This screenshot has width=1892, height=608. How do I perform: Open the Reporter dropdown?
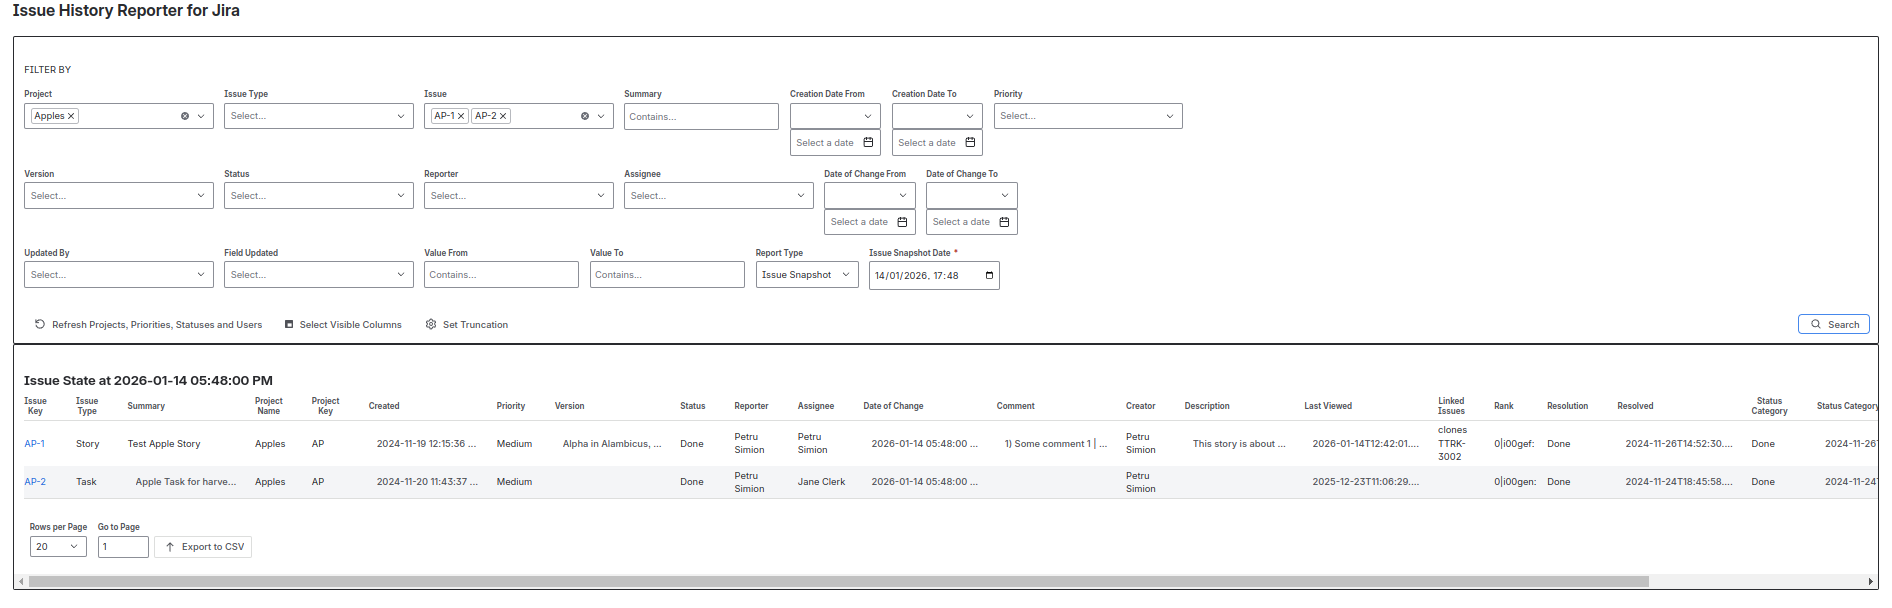(x=519, y=196)
